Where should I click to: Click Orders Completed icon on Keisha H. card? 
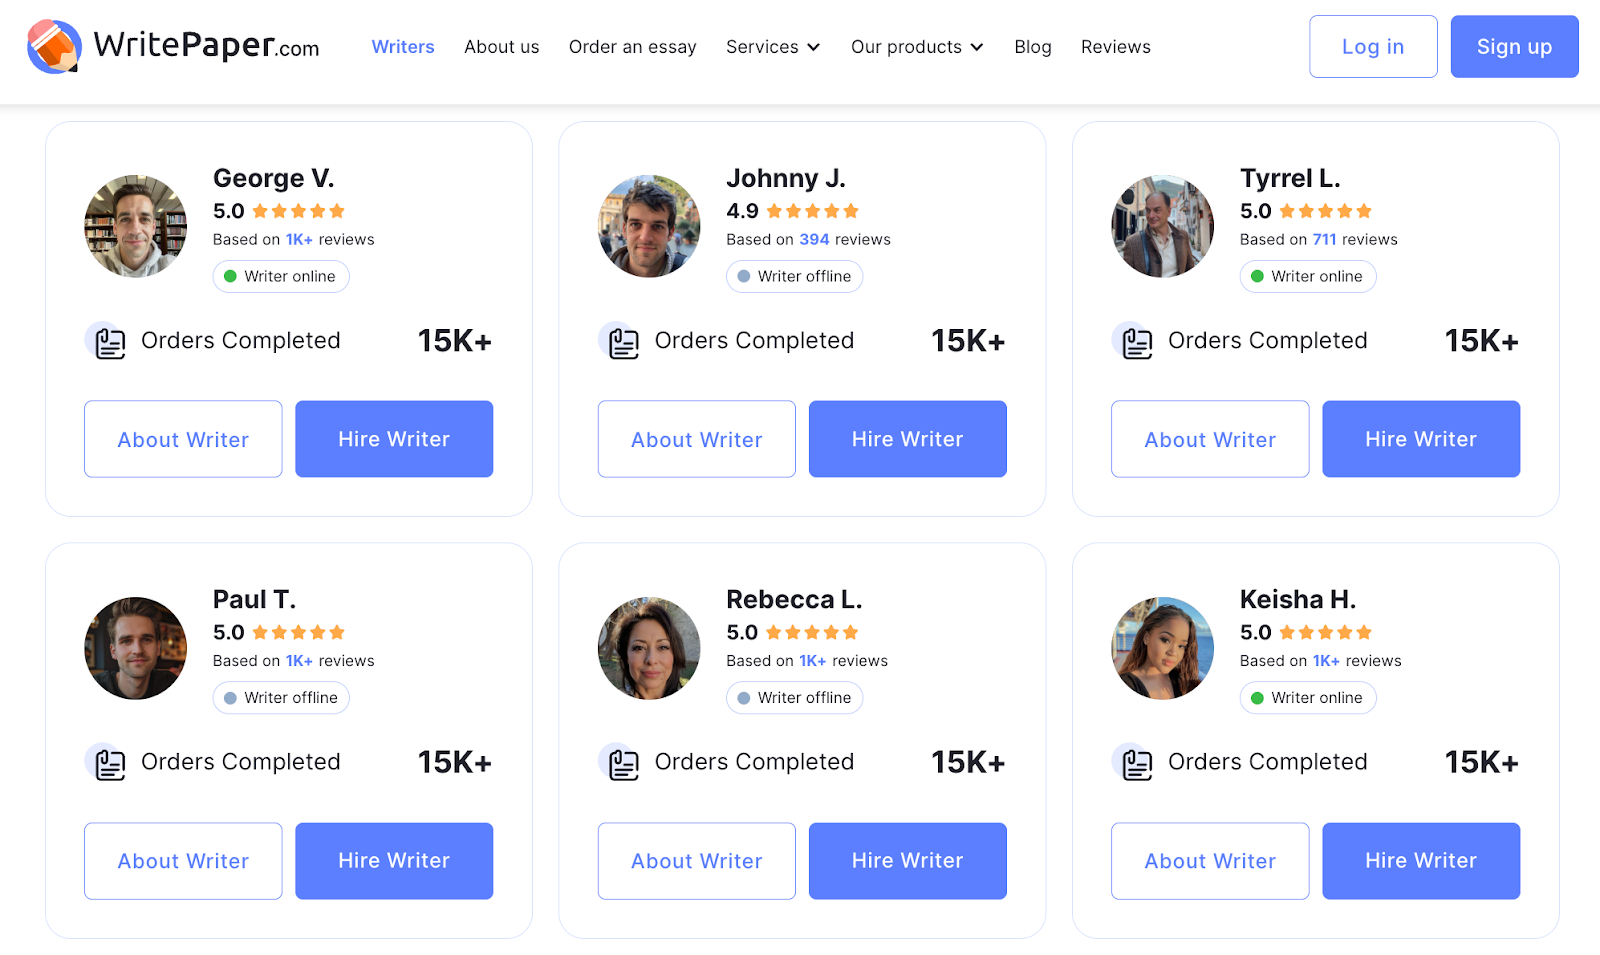pyautogui.click(x=1136, y=764)
